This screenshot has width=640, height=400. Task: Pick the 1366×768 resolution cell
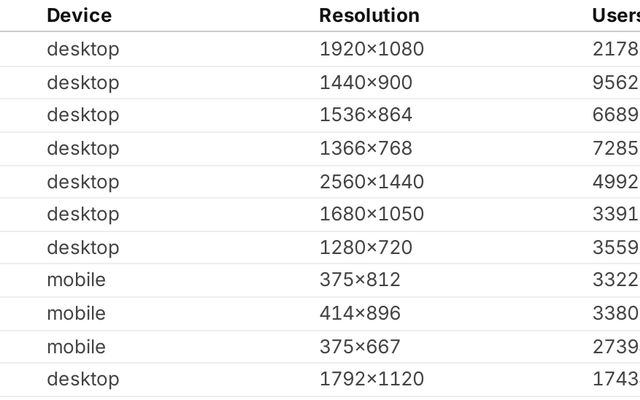365,148
